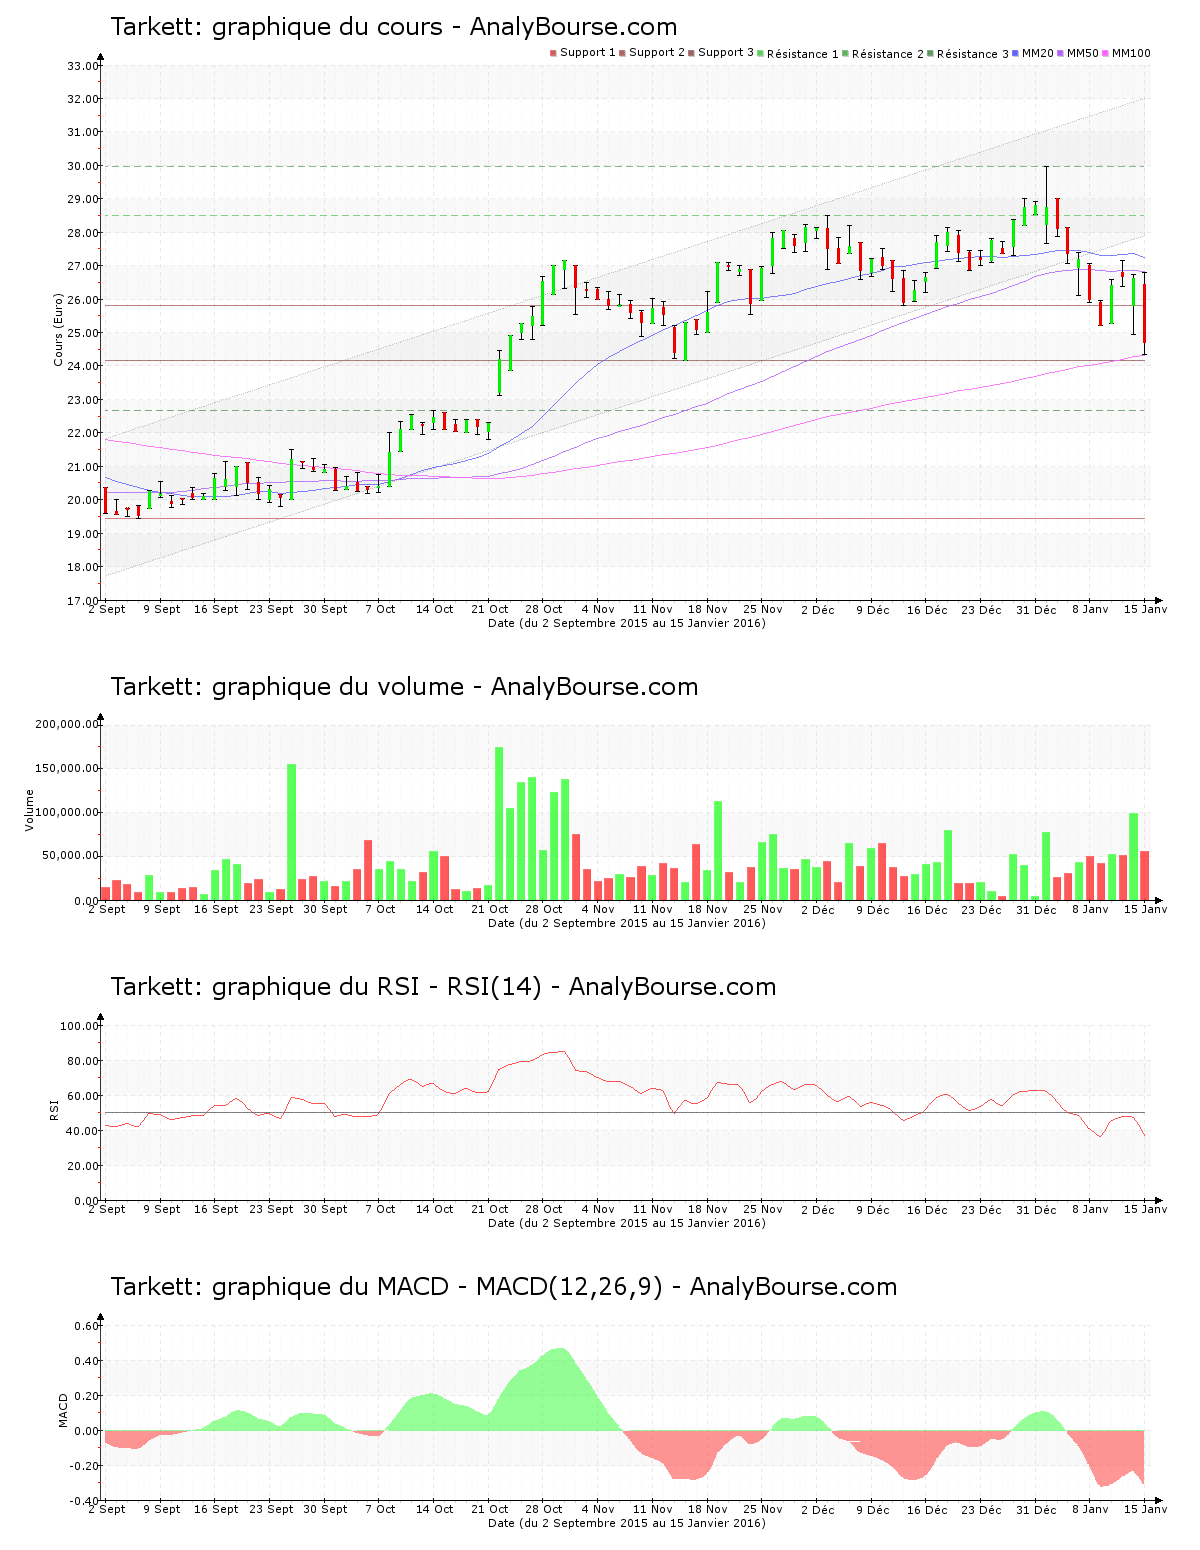Select the Support 2 legend label
Viewport: 1200px width, 1550px height.
point(657,53)
